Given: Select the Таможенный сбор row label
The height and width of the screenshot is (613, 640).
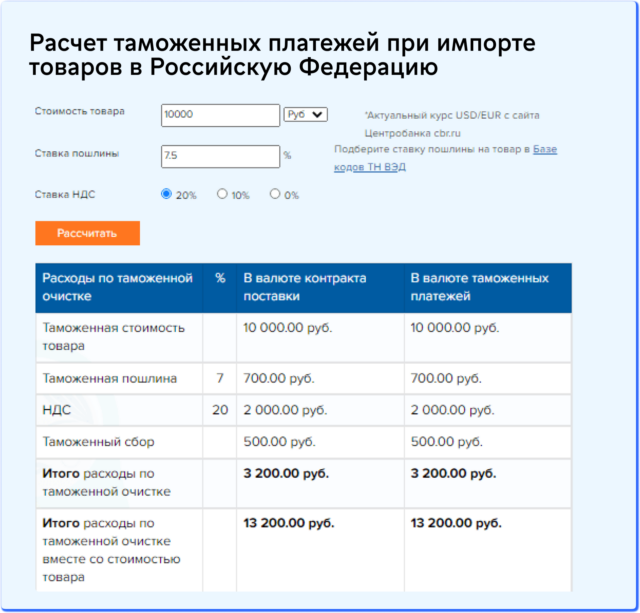Looking at the screenshot, I should coord(99,441).
